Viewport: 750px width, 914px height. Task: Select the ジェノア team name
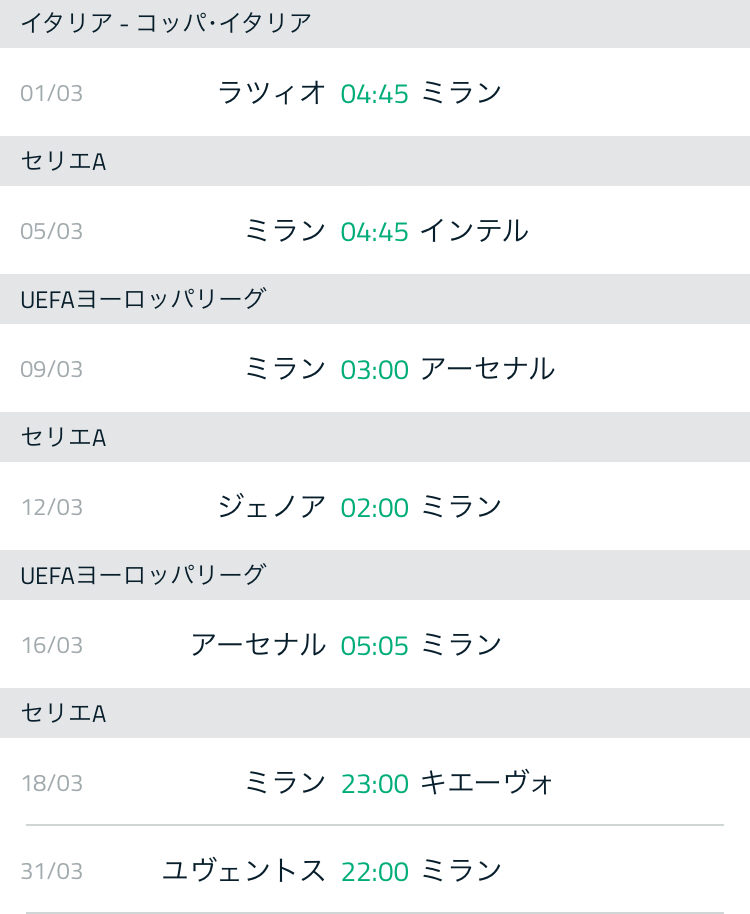(272, 507)
